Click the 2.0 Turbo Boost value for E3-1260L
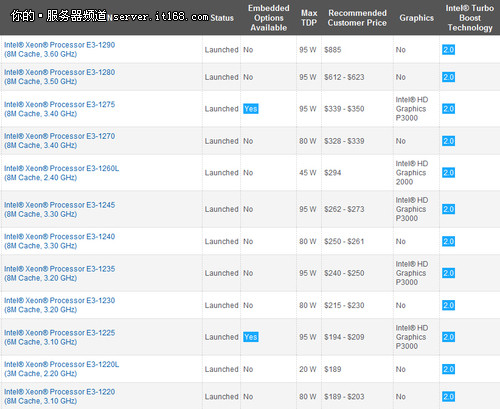The image size is (500, 409). pos(448,173)
